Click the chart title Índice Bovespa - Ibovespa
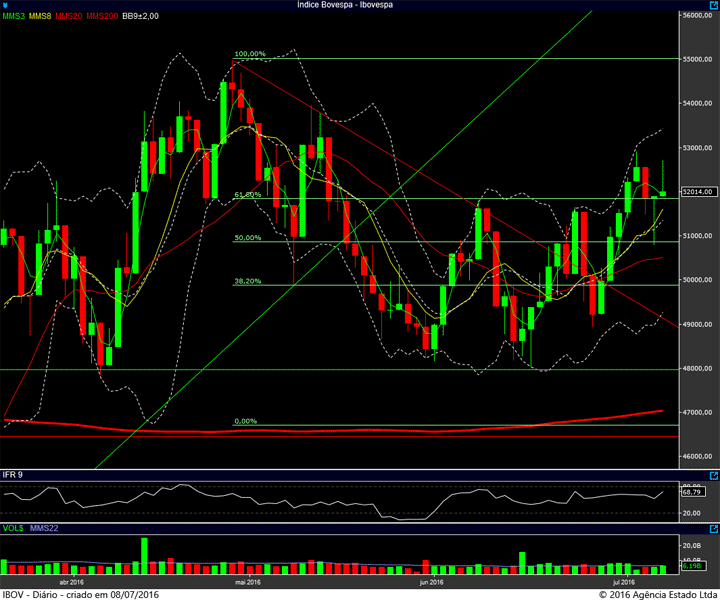Viewport: 720px width, 600px height. click(345, 5)
